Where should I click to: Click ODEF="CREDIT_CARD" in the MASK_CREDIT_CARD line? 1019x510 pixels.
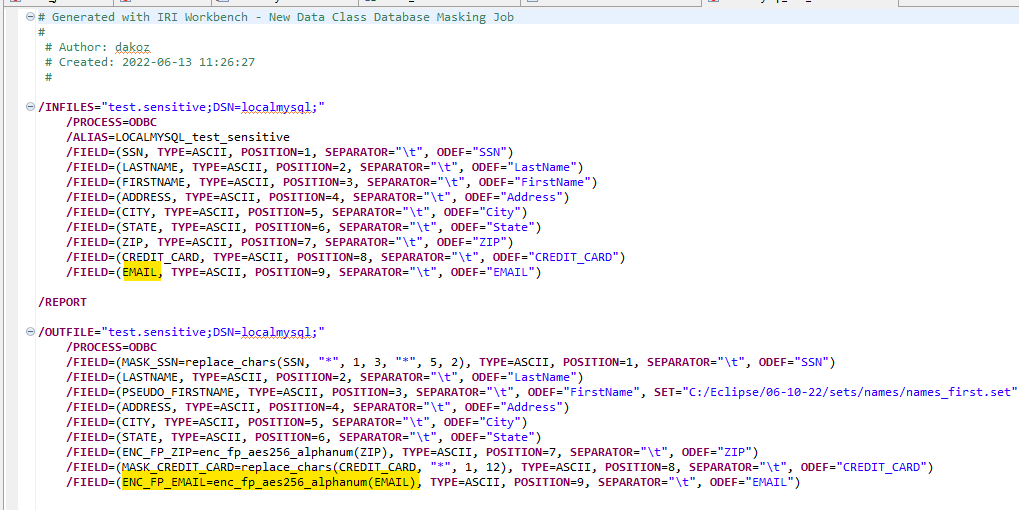[x=863, y=466]
